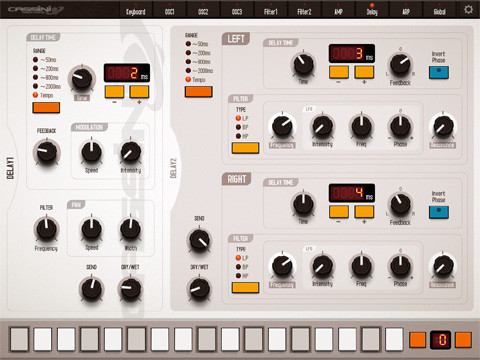Increase Right delay time with plus
This screenshot has width=480, height=360.
364,212
